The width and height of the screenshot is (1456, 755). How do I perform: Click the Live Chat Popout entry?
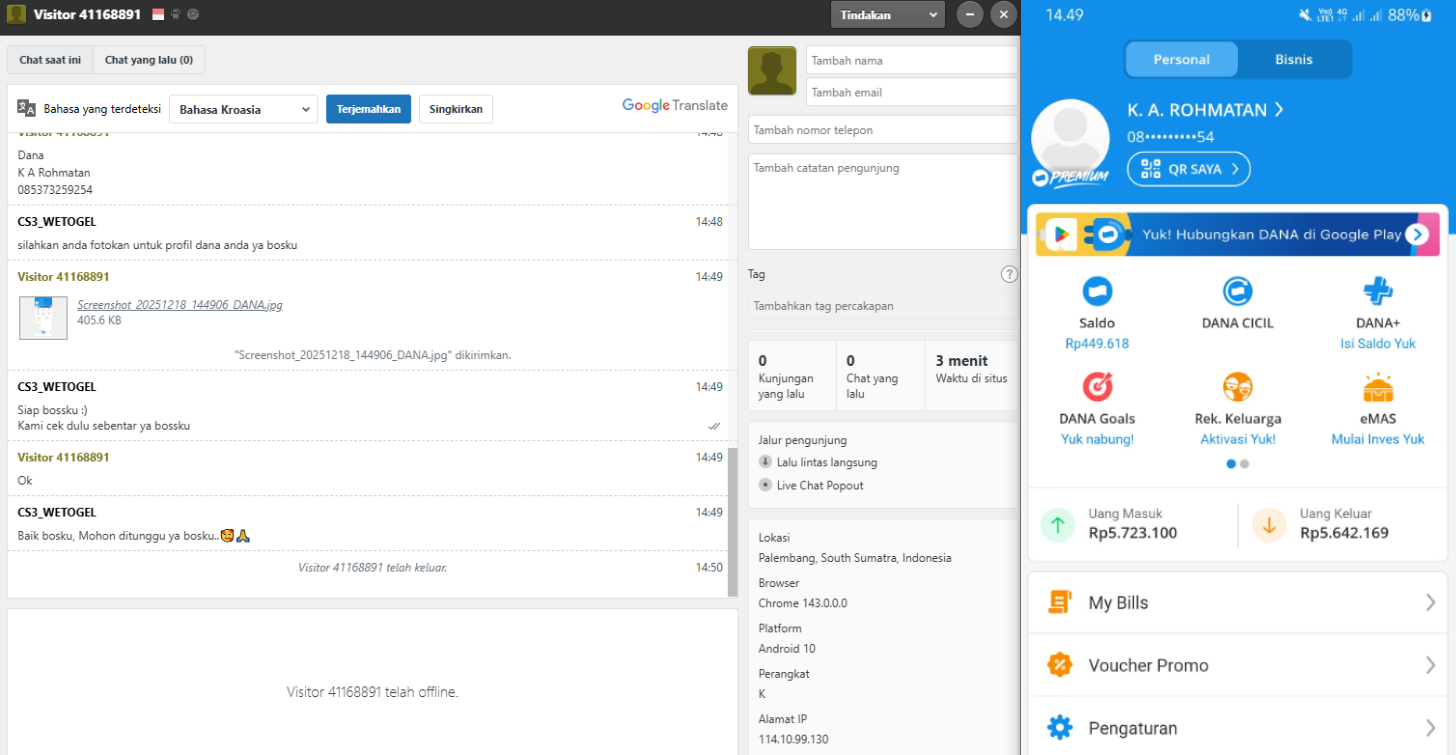(820, 485)
